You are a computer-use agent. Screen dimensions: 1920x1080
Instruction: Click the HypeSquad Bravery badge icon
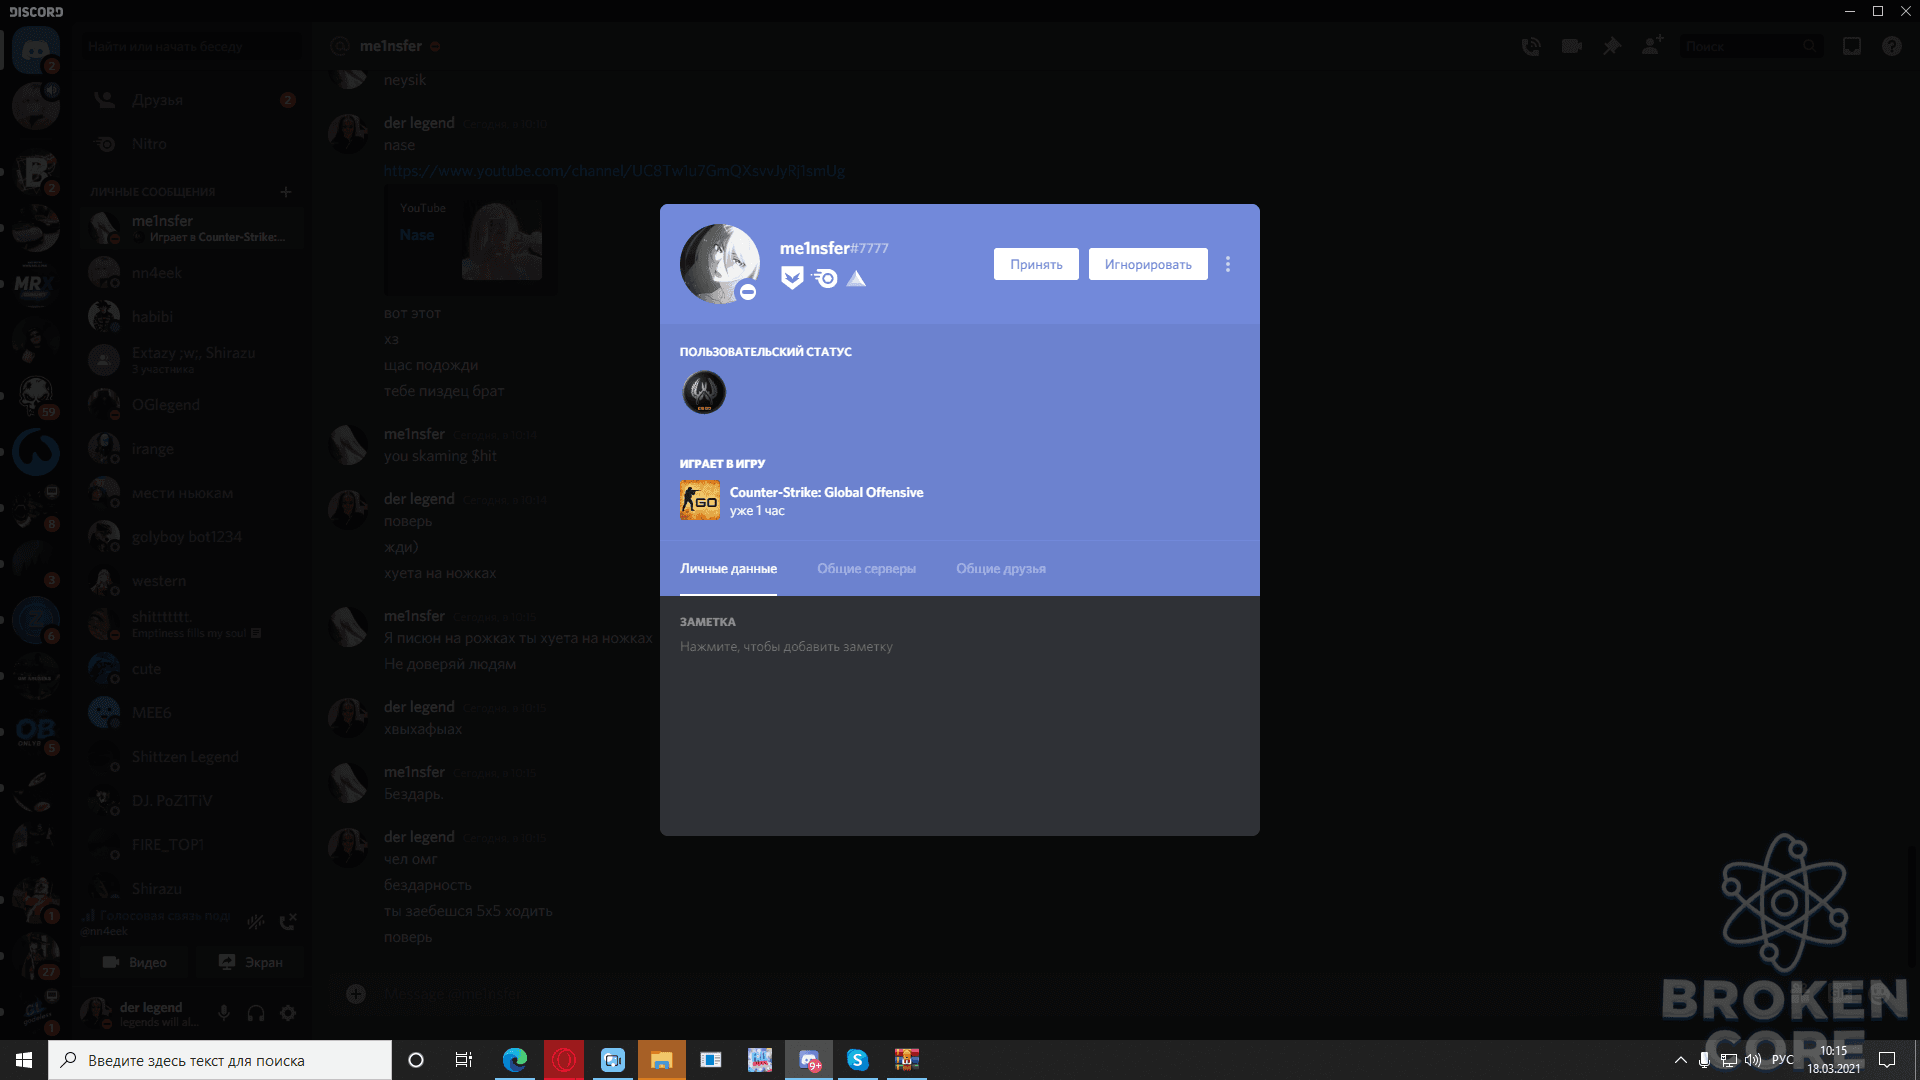(x=792, y=278)
